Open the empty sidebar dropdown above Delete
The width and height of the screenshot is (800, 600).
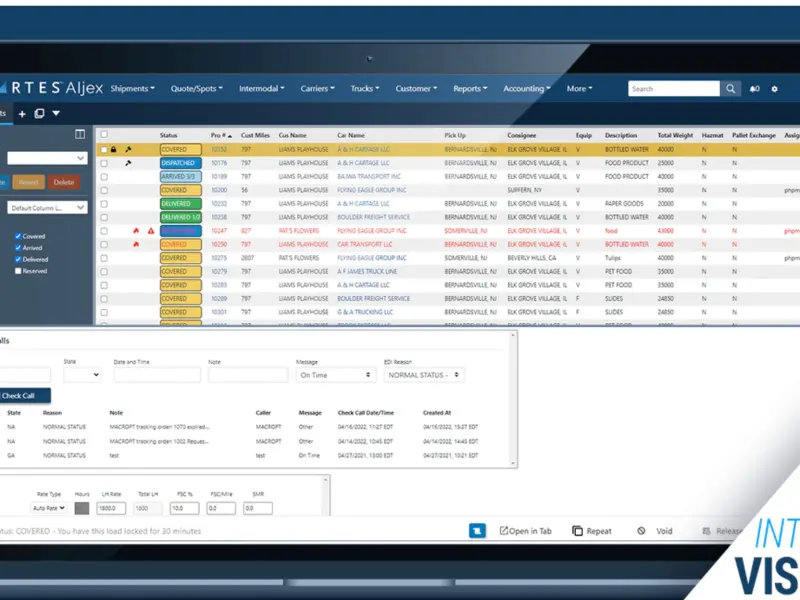[47, 158]
